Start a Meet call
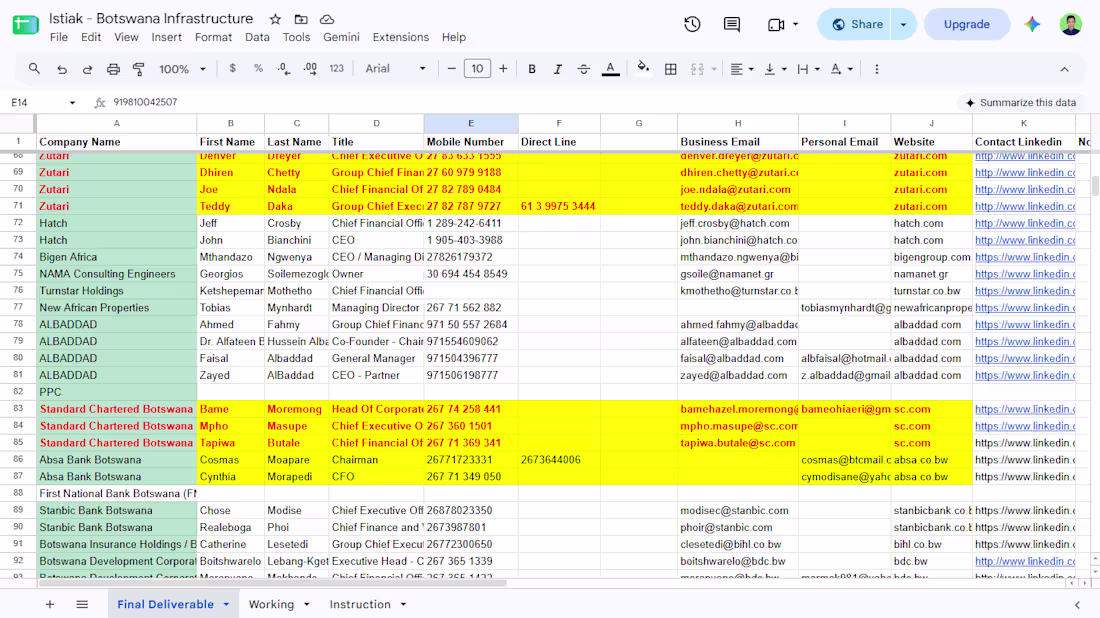Screen dimensions: 1100x618 click(x=776, y=24)
